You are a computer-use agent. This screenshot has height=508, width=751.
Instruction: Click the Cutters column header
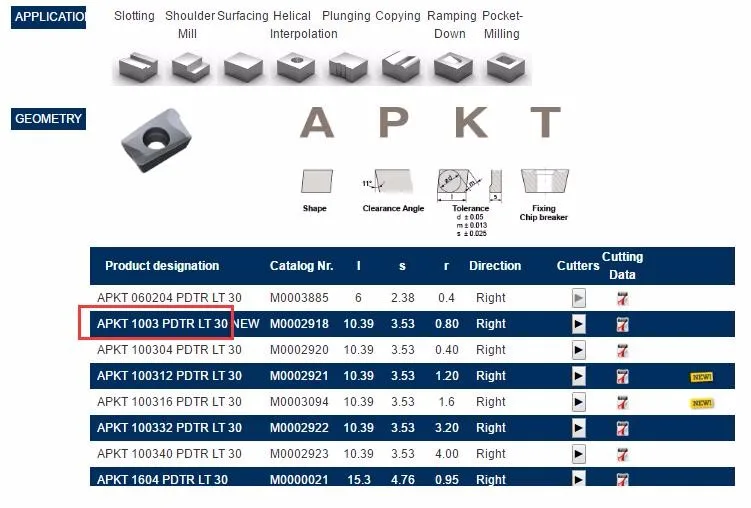[x=578, y=266]
